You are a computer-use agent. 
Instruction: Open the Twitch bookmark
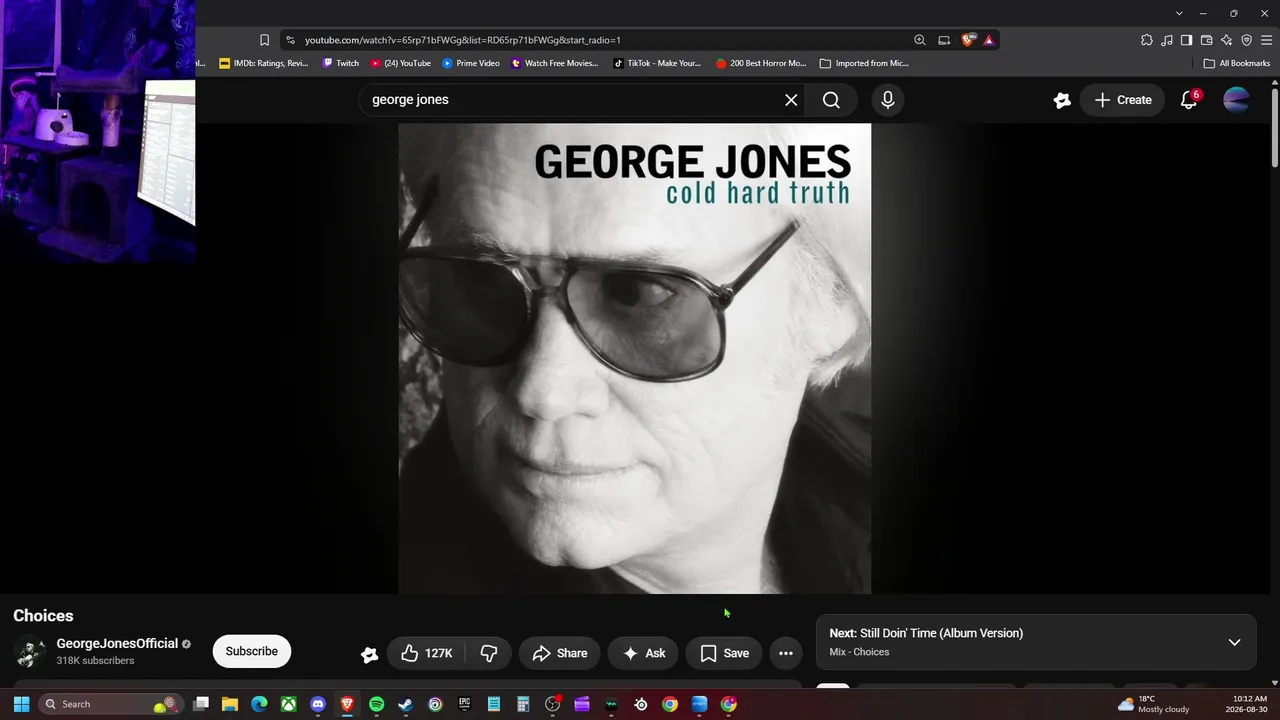tap(340, 63)
